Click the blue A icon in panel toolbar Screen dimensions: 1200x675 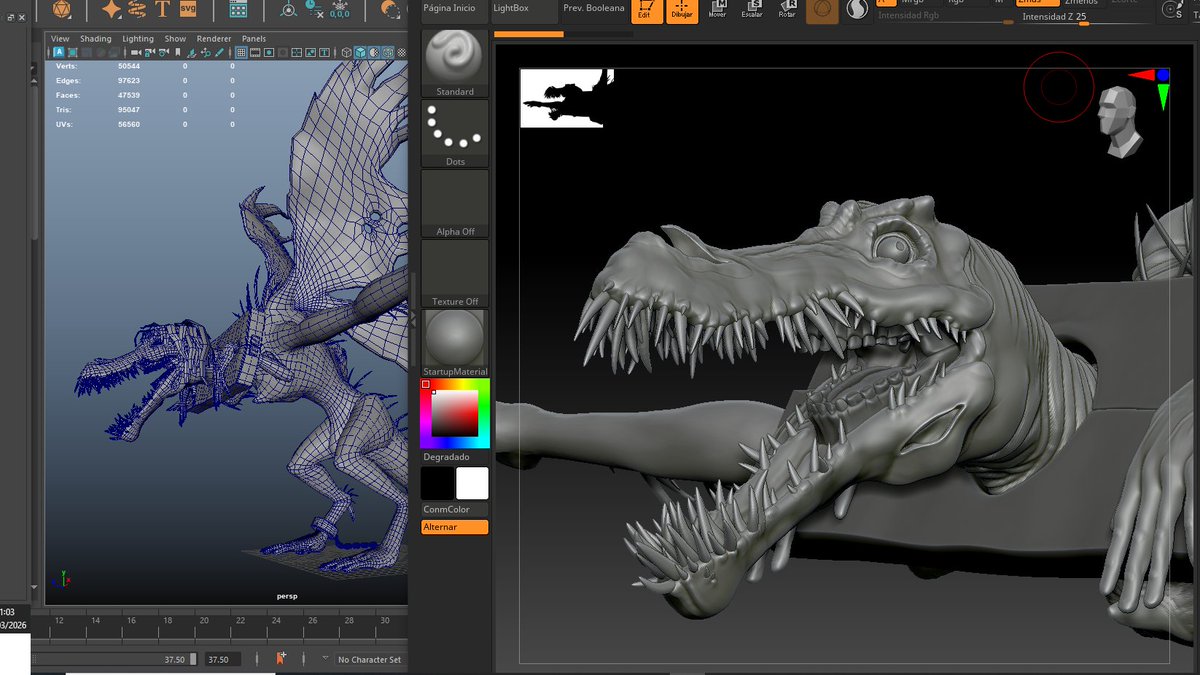point(59,52)
